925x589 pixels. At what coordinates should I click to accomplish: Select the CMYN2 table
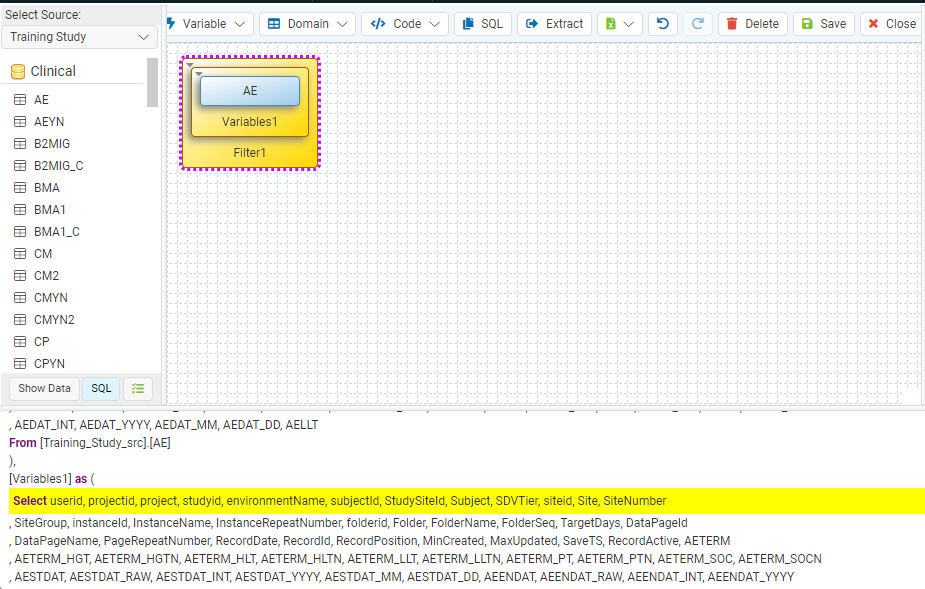(x=54, y=320)
